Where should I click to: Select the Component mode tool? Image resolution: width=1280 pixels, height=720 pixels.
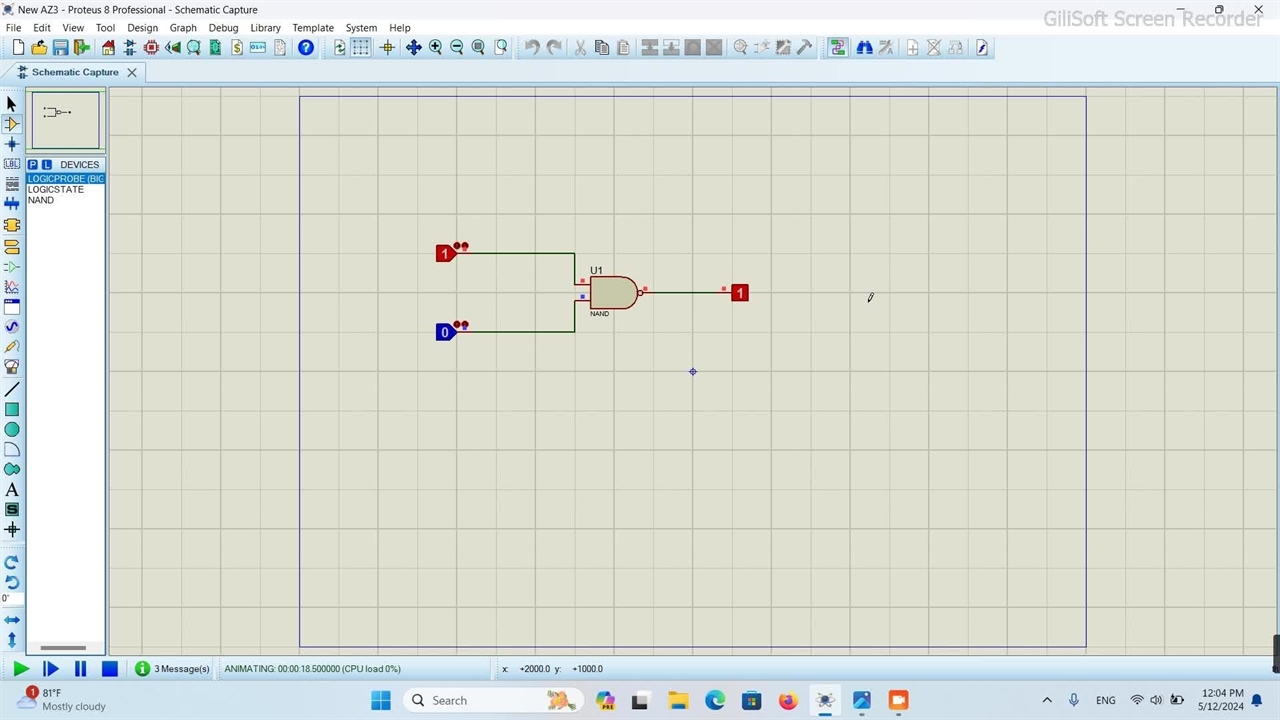[12, 124]
